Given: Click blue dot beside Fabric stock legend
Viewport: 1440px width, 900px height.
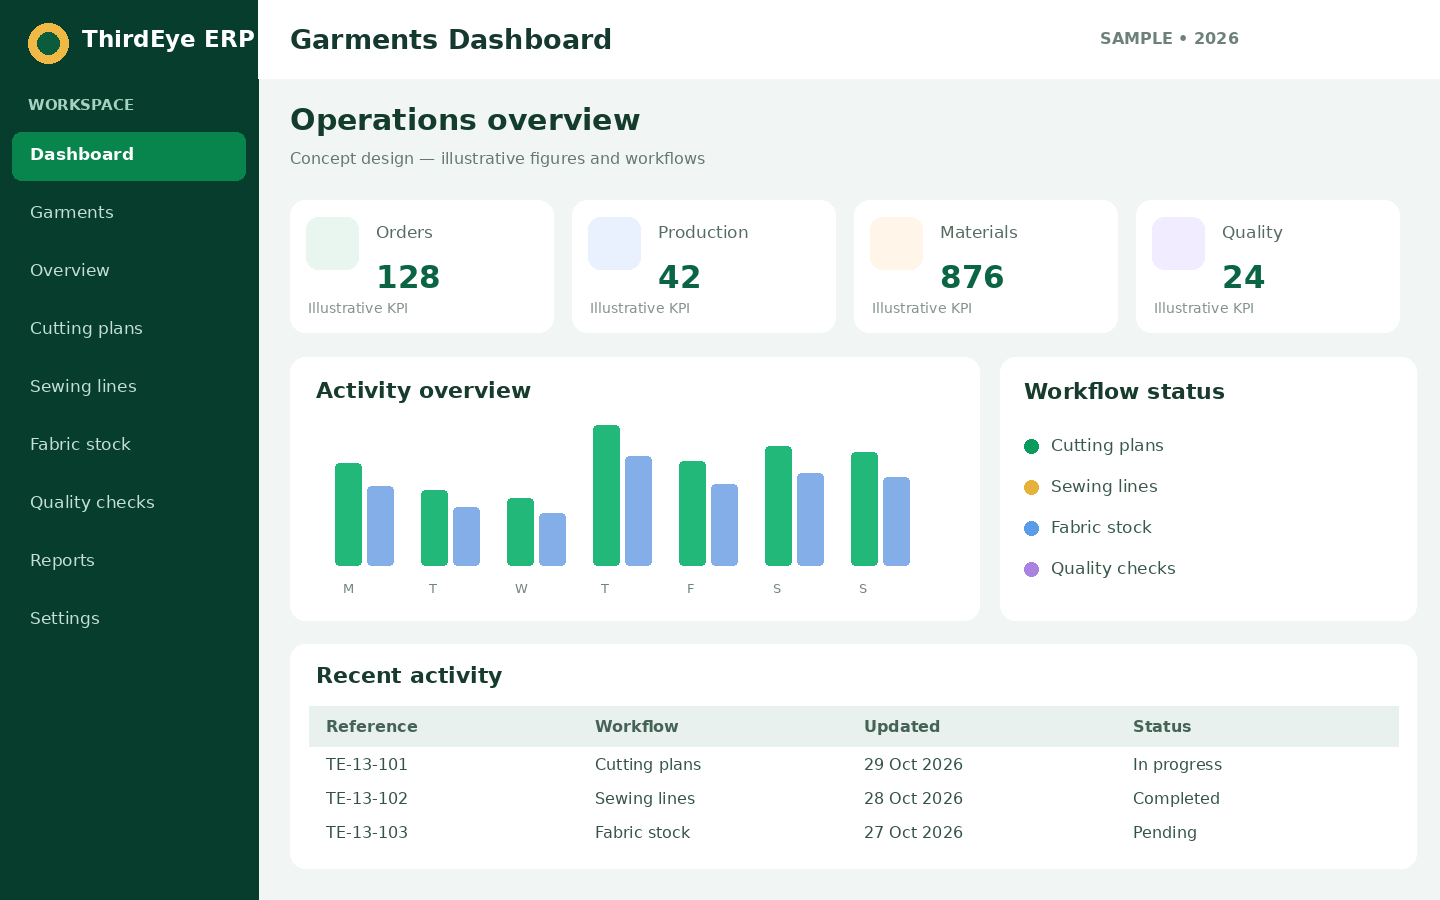Looking at the screenshot, I should [1031, 528].
